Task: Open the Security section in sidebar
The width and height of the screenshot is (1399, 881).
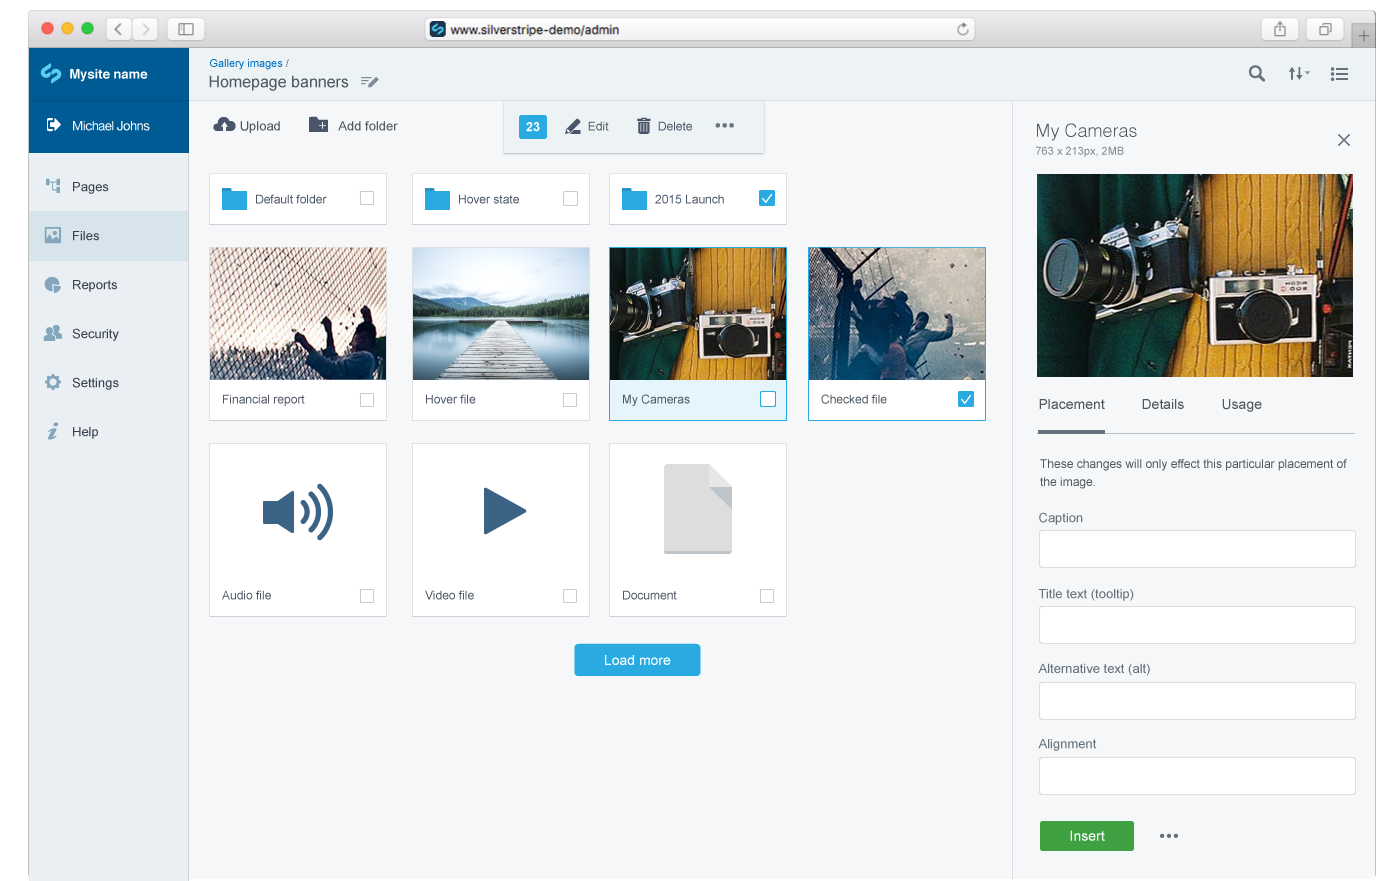Action: click(x=95, y=334)
